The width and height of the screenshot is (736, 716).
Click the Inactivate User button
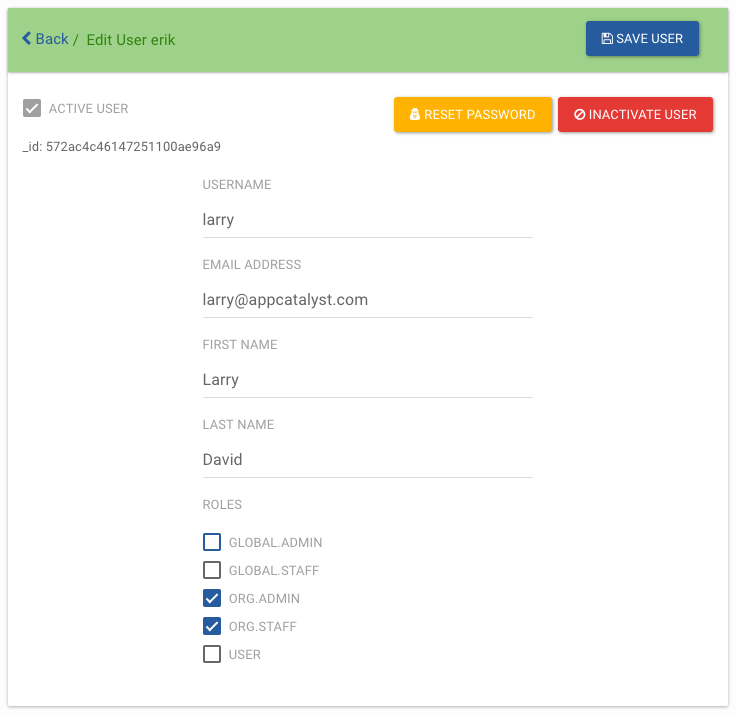pyautogui.click(x=635, y=115)
